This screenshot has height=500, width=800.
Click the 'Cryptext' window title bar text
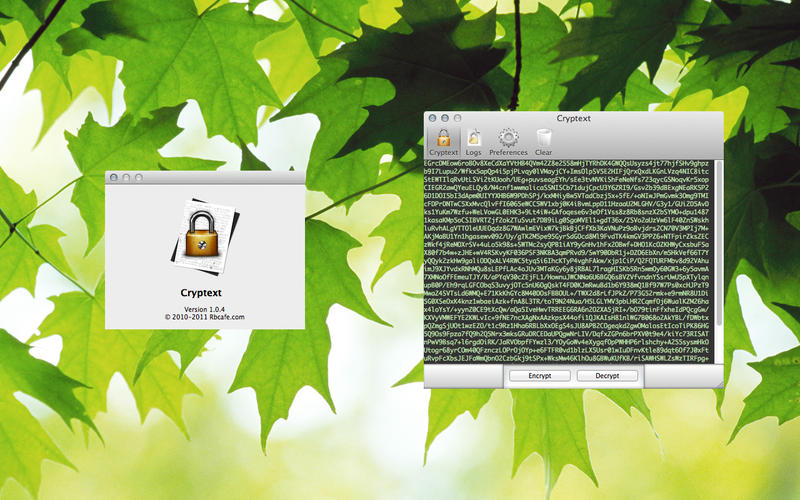tap(573, 118)
